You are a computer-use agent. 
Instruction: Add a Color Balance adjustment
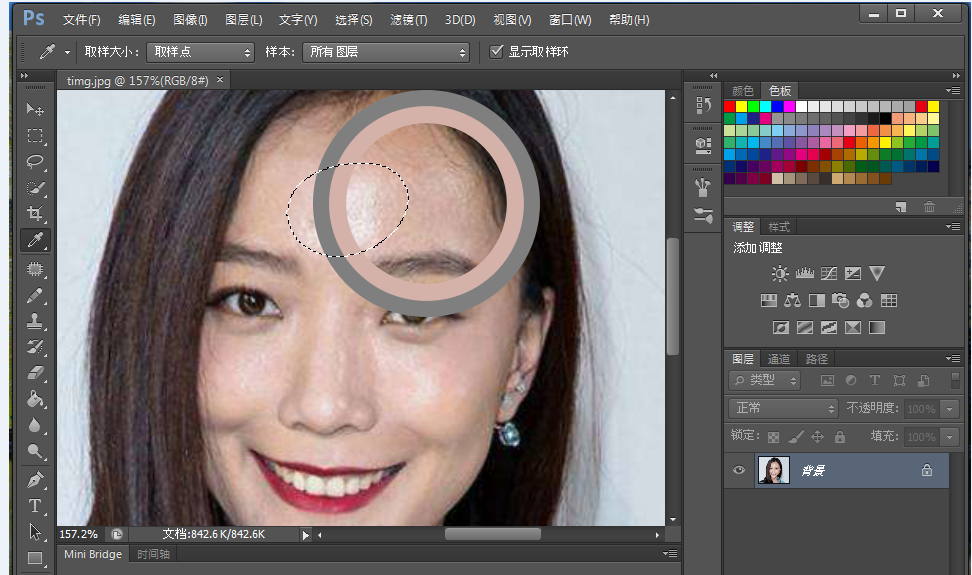point(792,301)
